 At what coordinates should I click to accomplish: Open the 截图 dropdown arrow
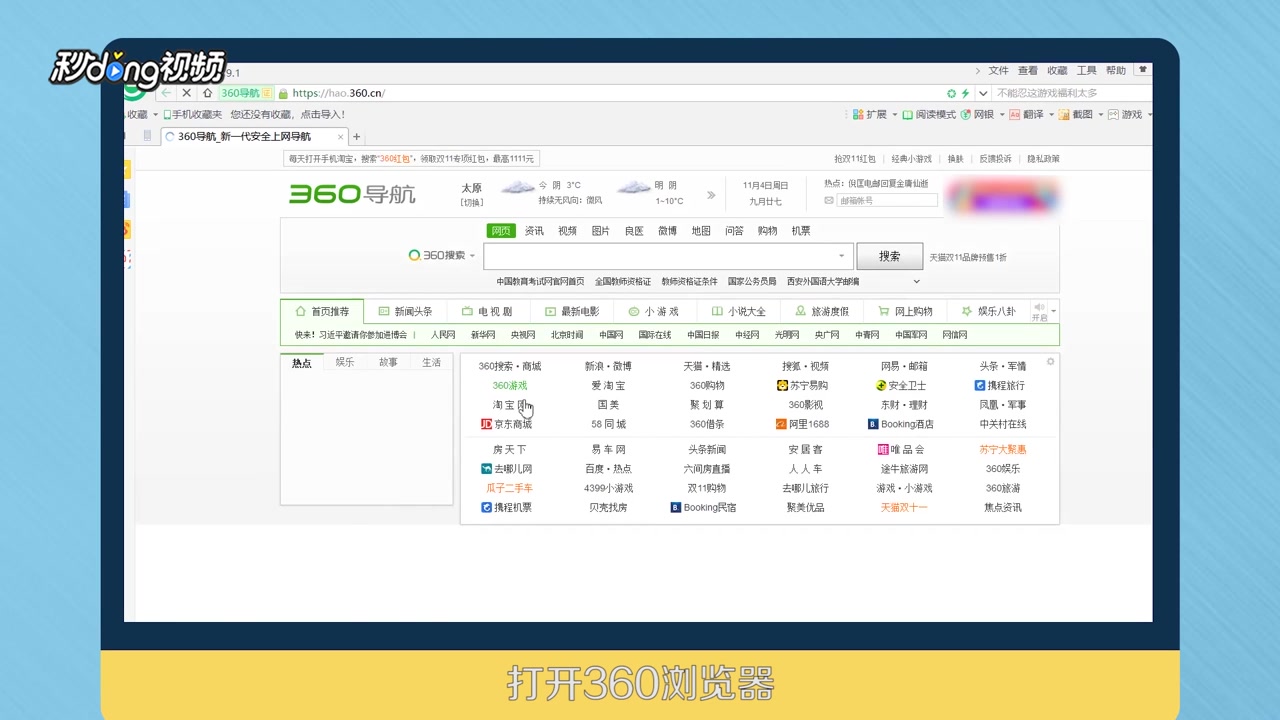1101,115
